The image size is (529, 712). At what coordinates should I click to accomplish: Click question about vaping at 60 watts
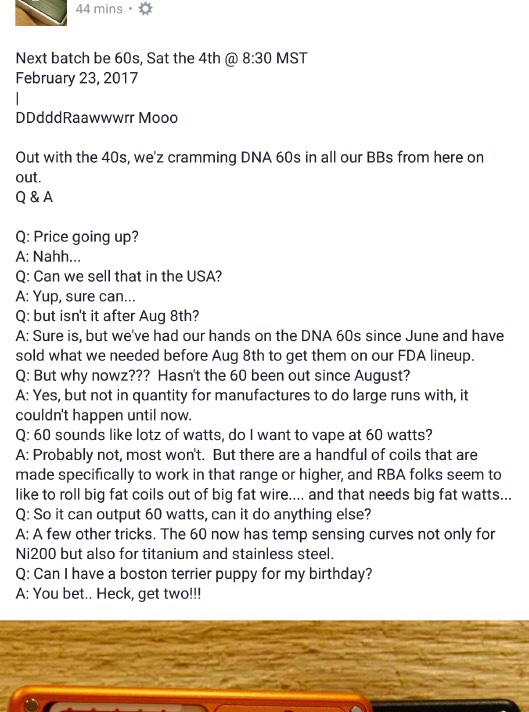click(x=224, y=435)
